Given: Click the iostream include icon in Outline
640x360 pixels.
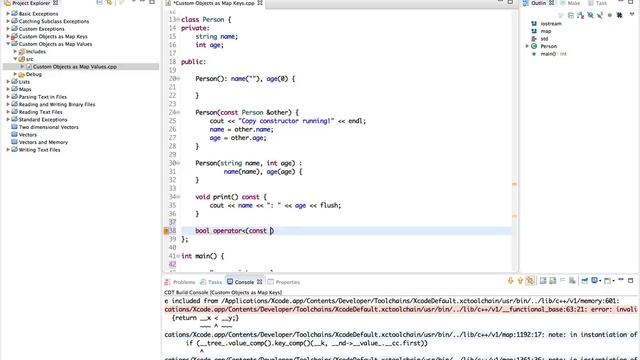Looking at the screenshot, I should coord(534,24).
